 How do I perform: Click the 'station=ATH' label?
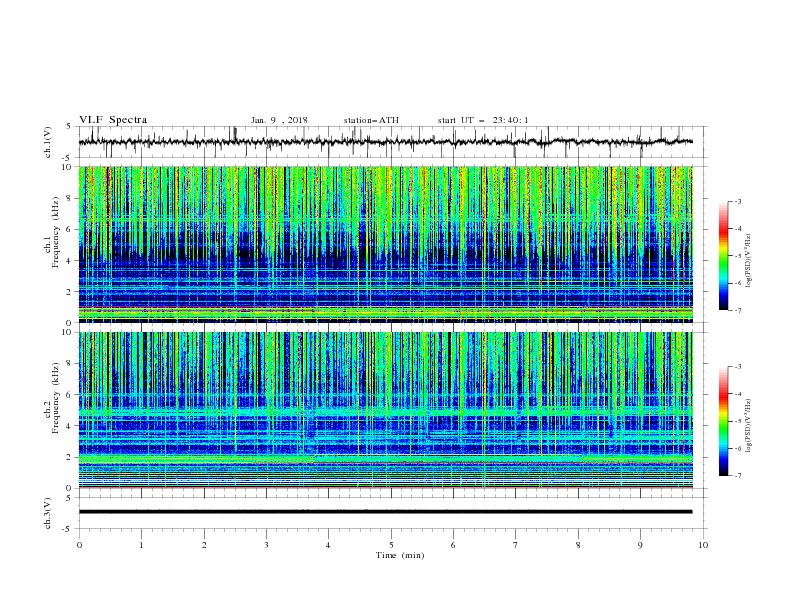click(371, 120)
